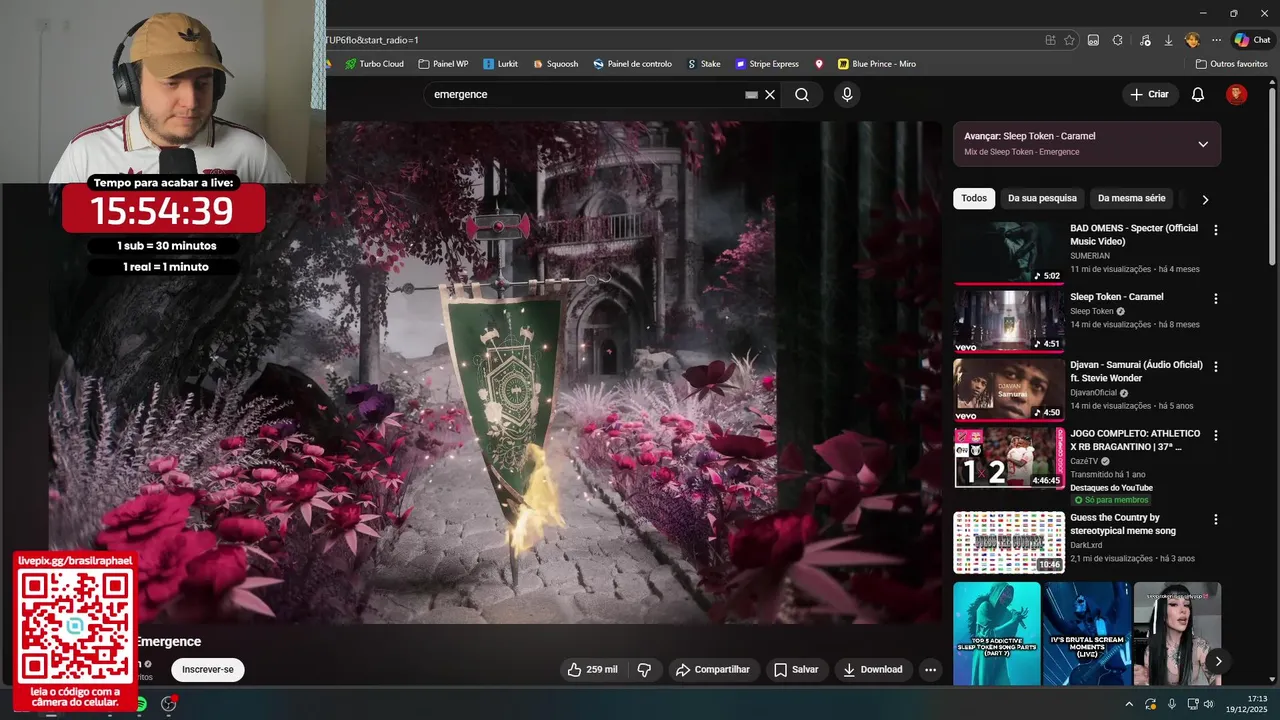The height and width of the screenshot is (720, 1280).
Task: Open options menu for Djavan - Samurai
Action: pos(1216,367)
